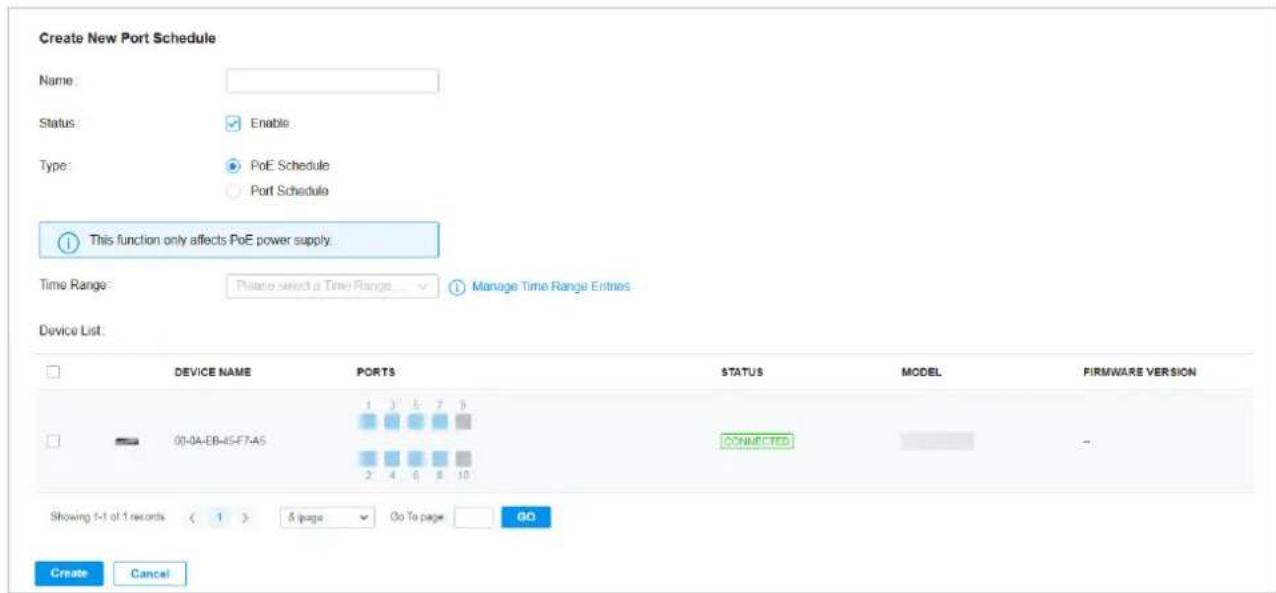Select port 5 of the switch
Image resolution: width=1276 pixels, height=593 pixels.
tap(415, 422)
